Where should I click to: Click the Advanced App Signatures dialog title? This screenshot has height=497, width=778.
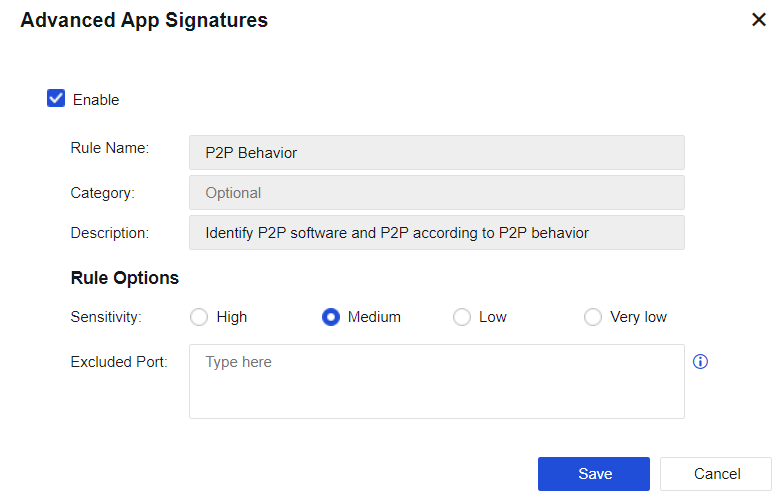[x=144, y=20]
